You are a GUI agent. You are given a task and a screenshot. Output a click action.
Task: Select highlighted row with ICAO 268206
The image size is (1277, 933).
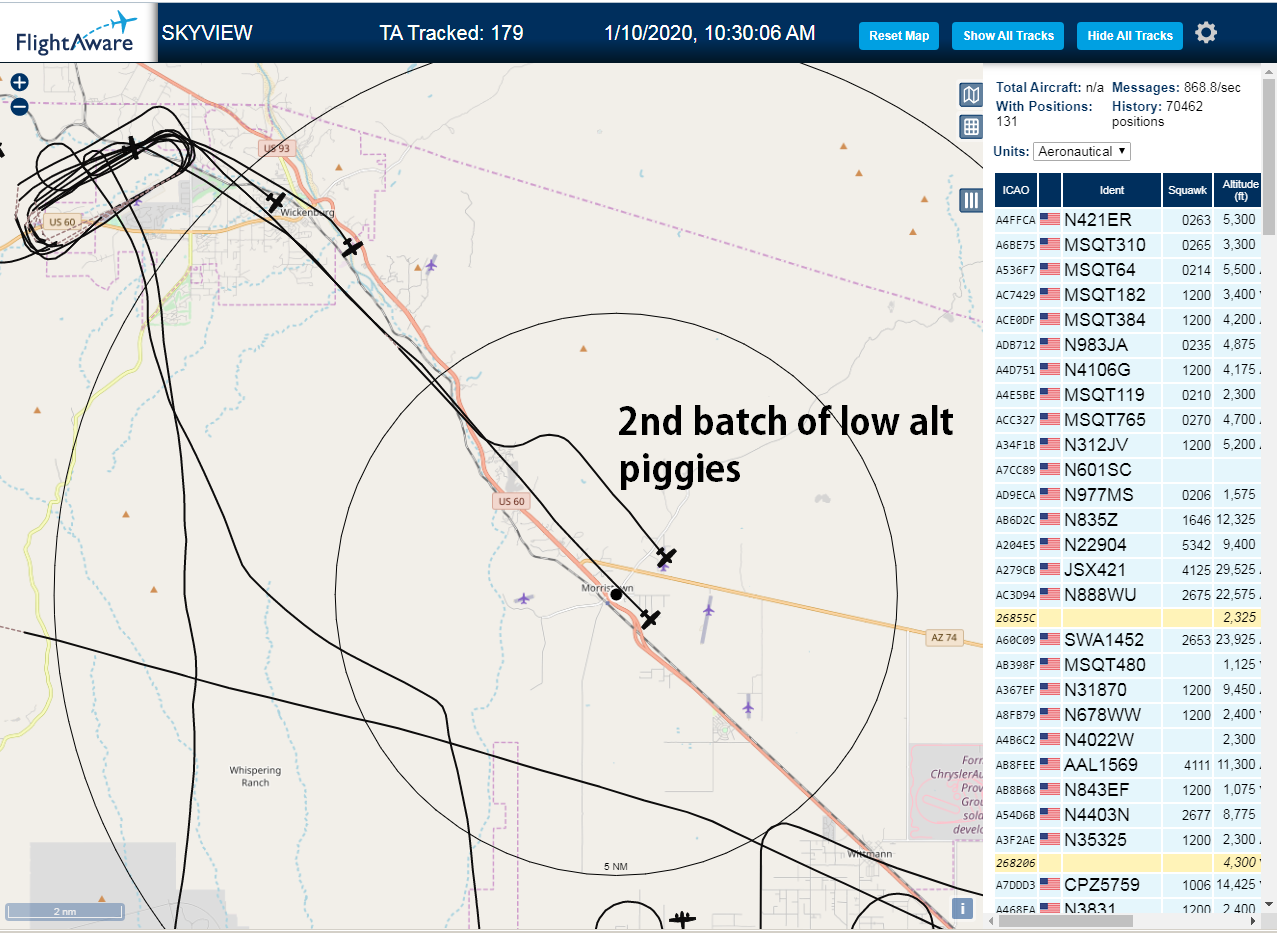pyautogui.click(x=1128, y=862)
